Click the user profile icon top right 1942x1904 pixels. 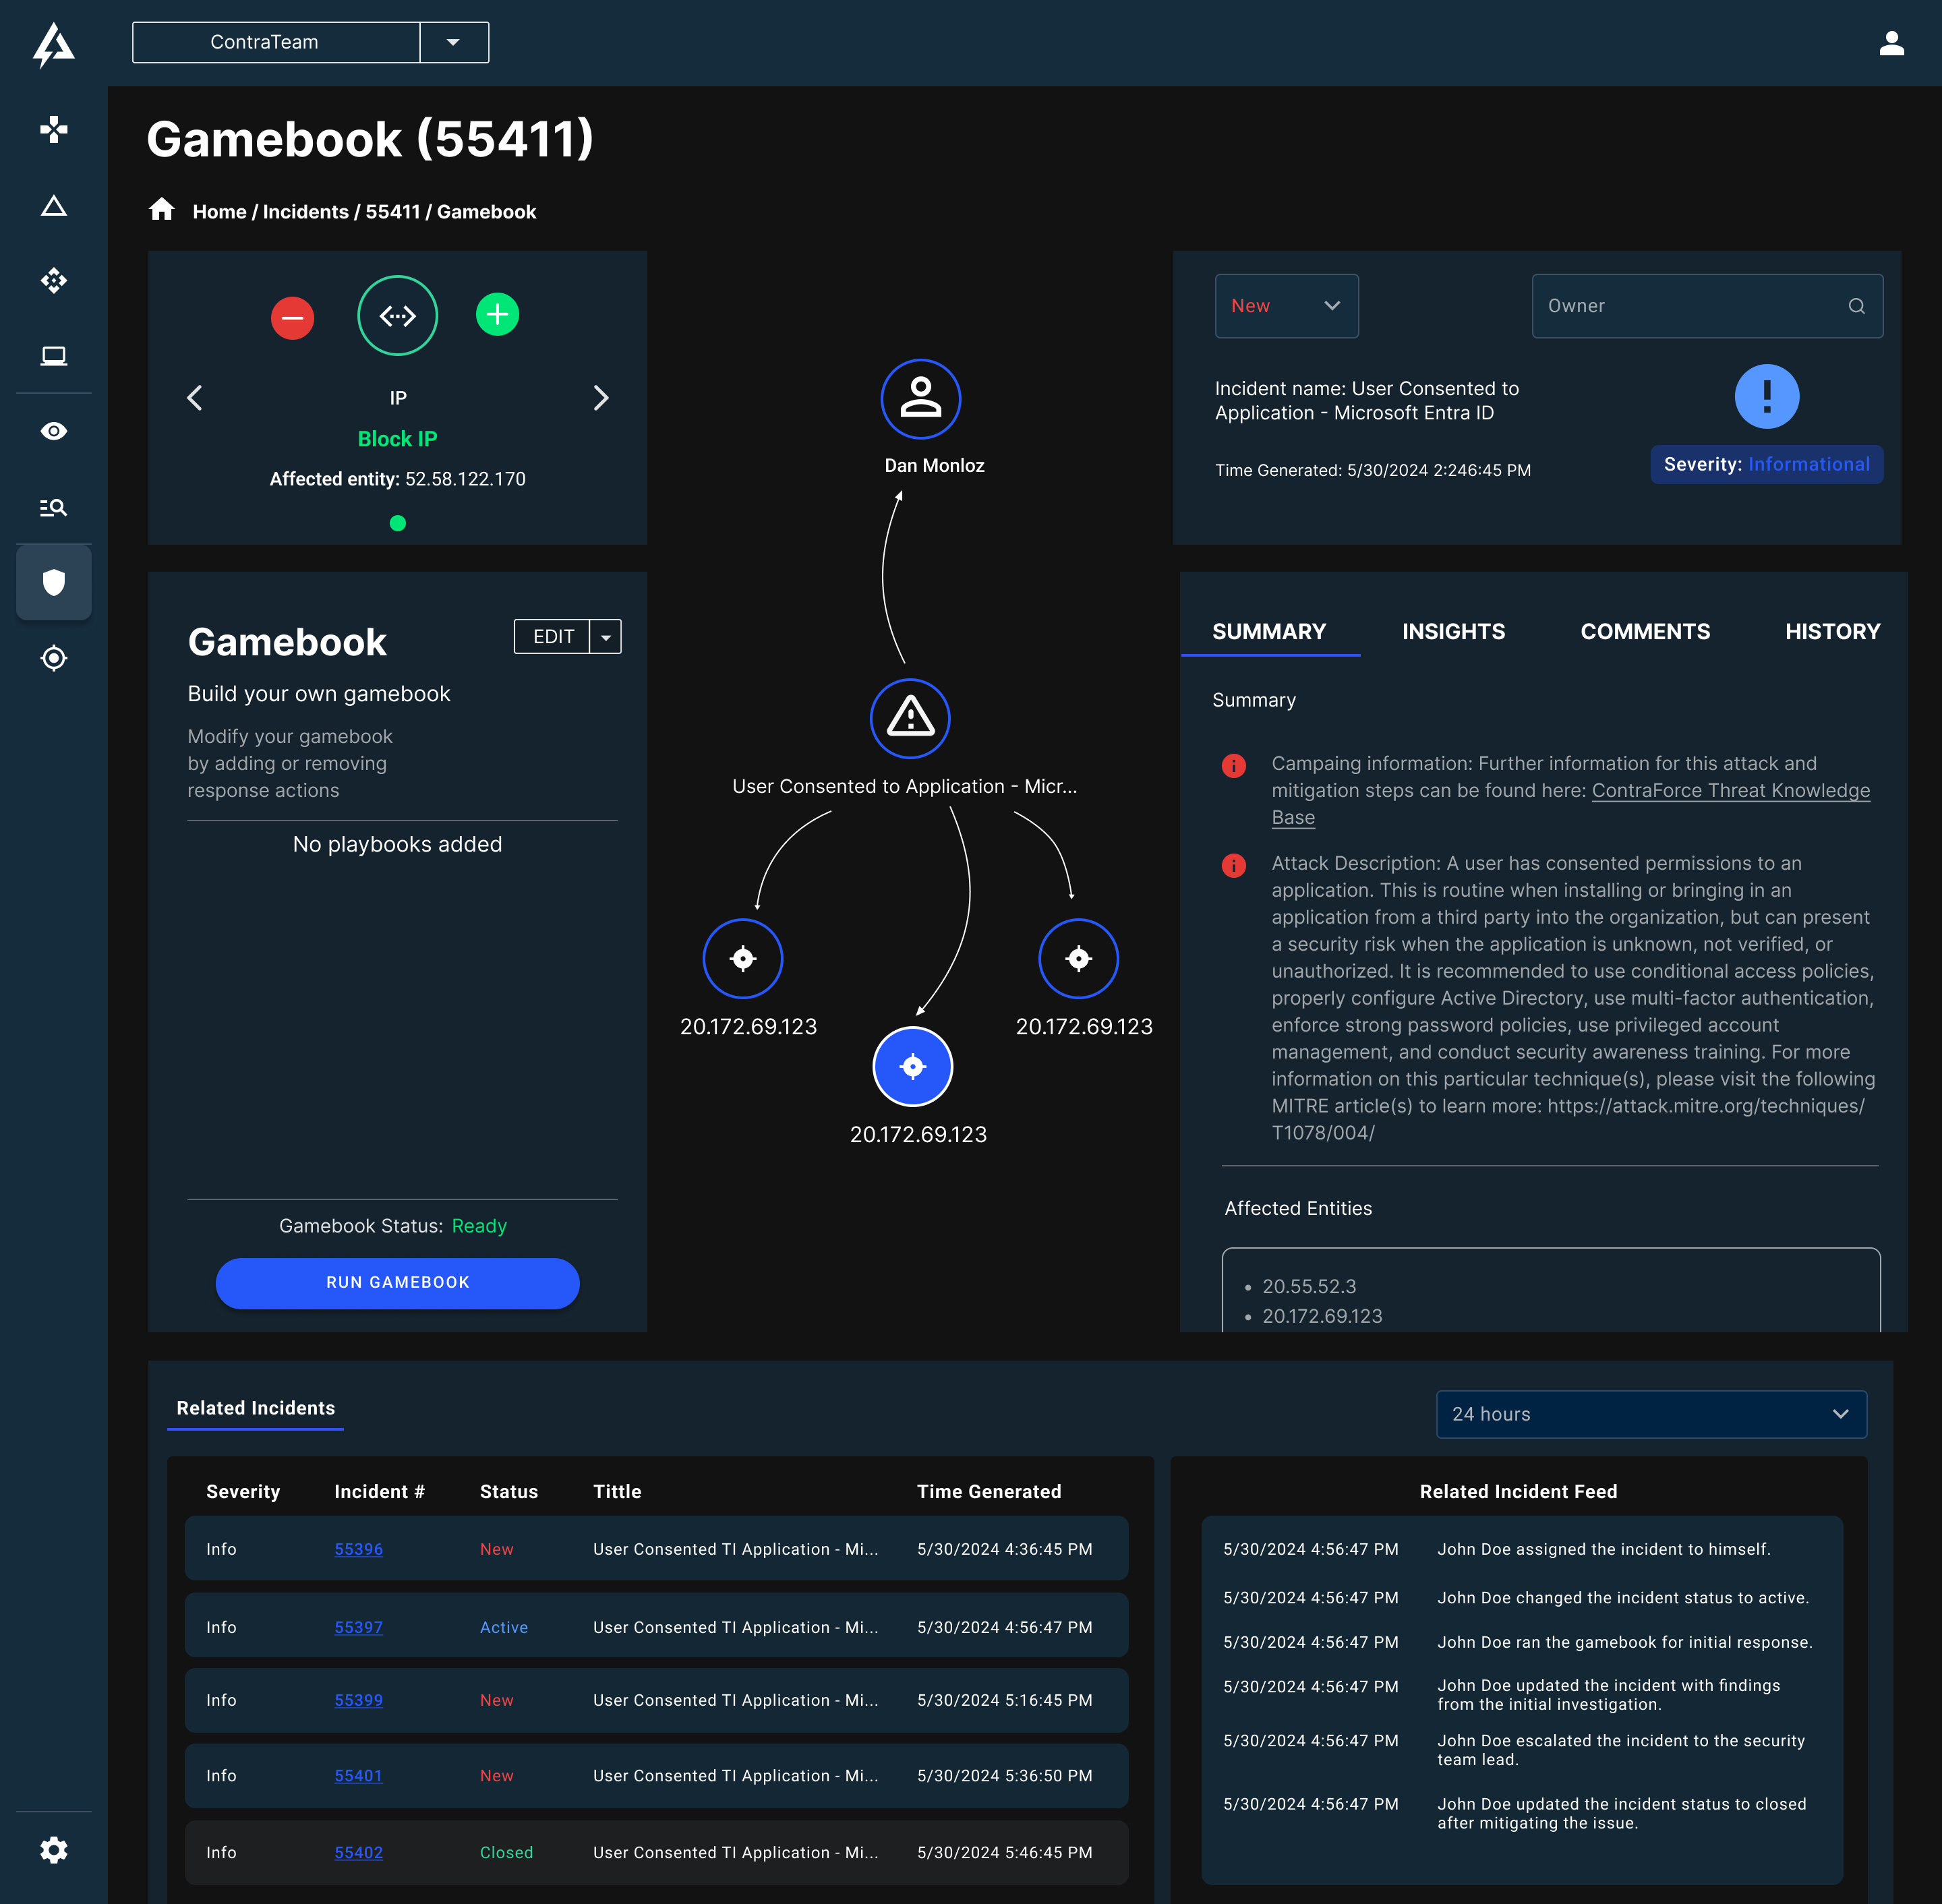(x=1891, y=43)
